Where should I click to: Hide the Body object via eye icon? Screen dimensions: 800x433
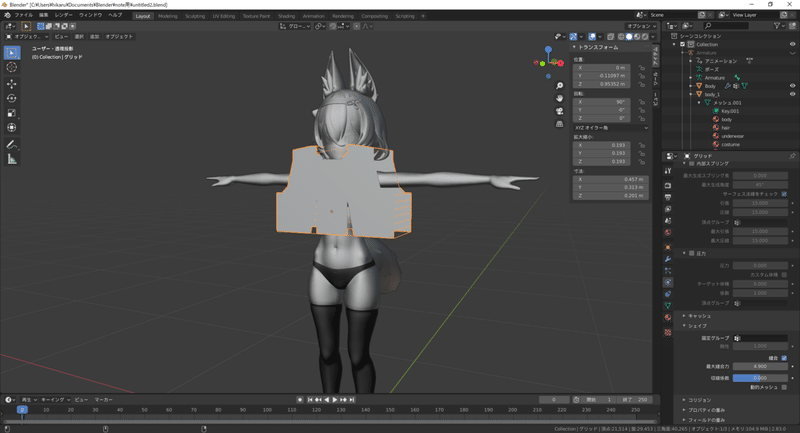pos(792,86)
